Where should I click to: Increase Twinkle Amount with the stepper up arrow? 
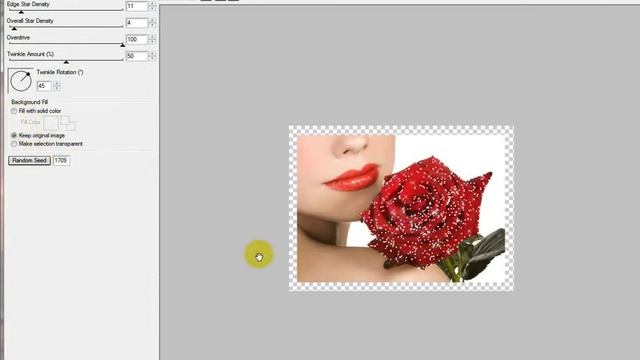152,54
